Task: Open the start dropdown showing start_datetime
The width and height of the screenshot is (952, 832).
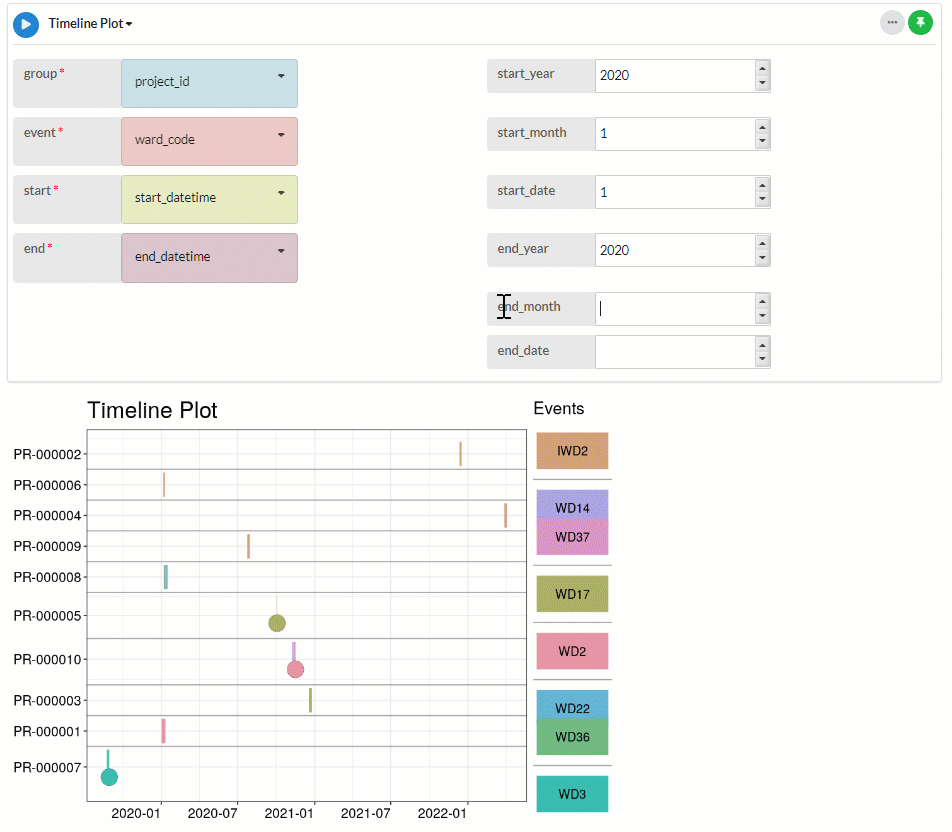Action: pyautogui.click(x=209, y=199)
